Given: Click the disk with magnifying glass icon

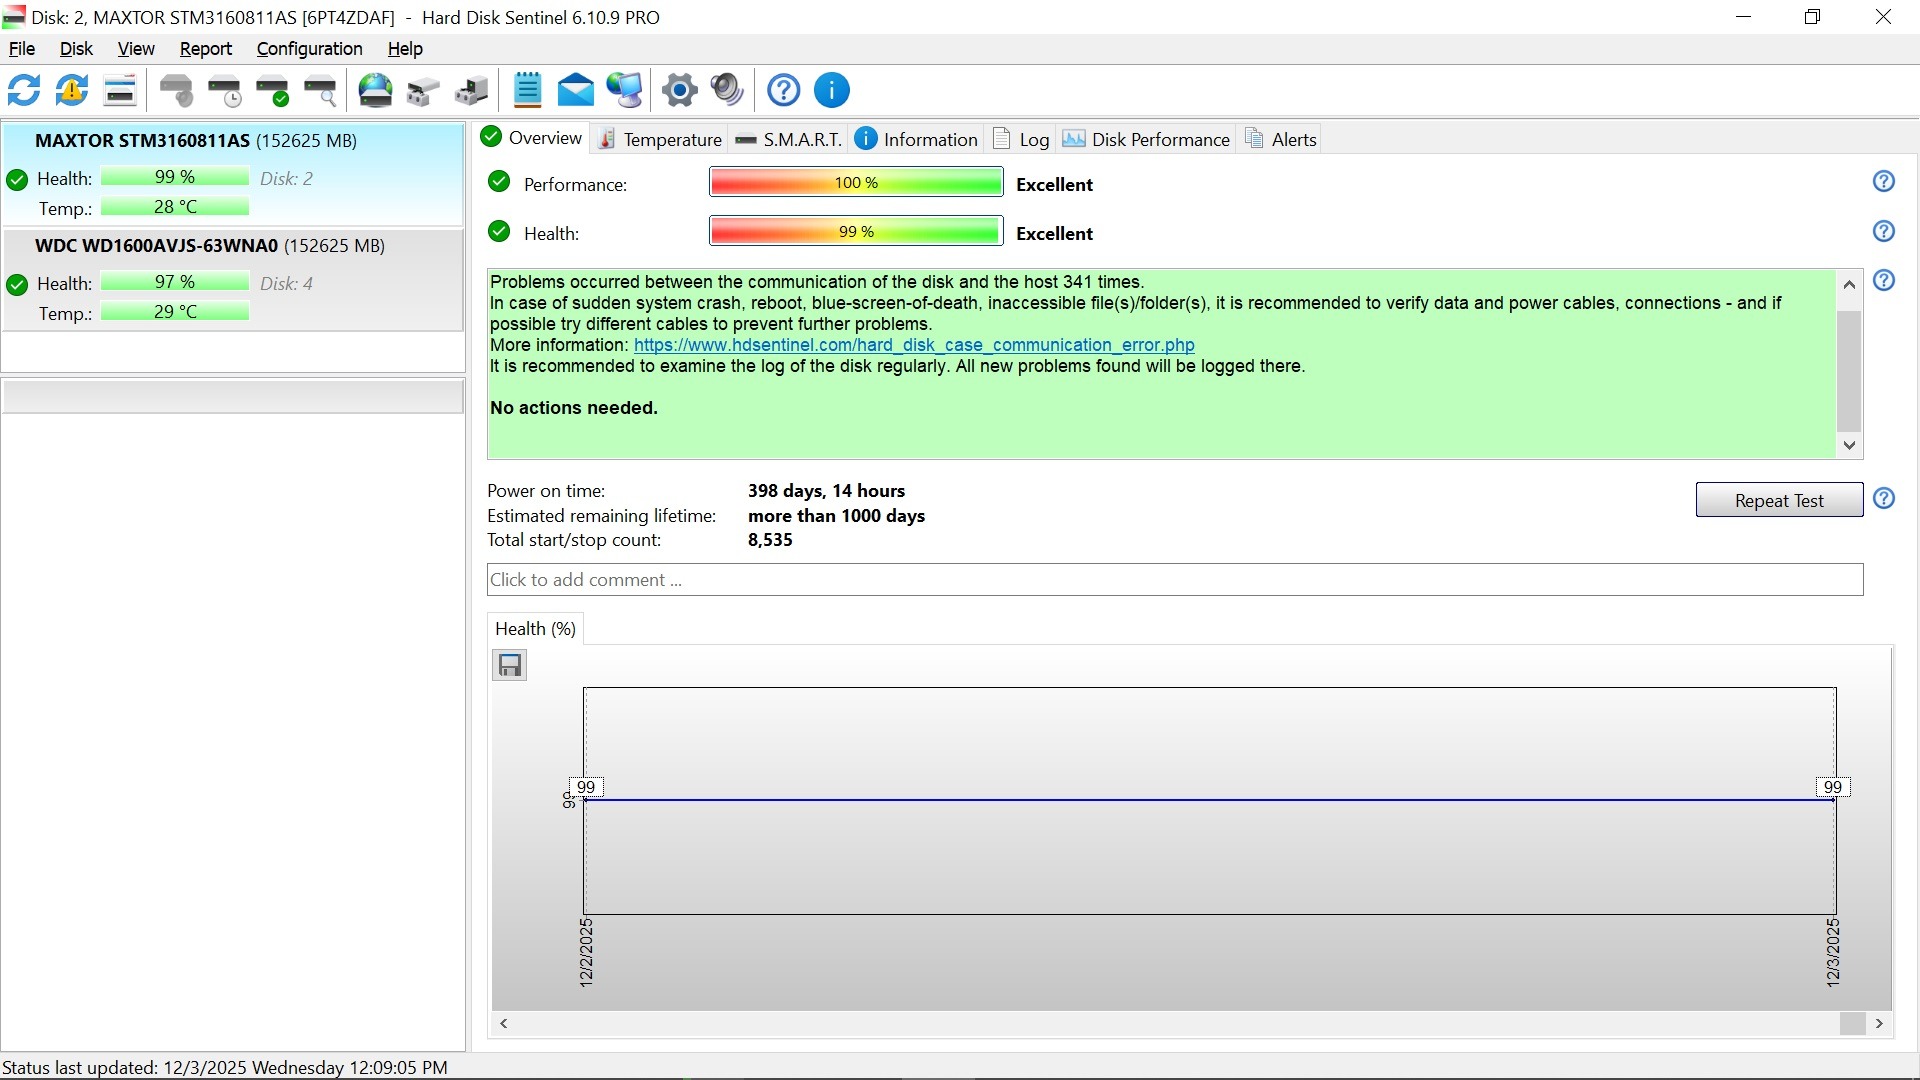Looking at the screenshot, I should coord(320,91).
